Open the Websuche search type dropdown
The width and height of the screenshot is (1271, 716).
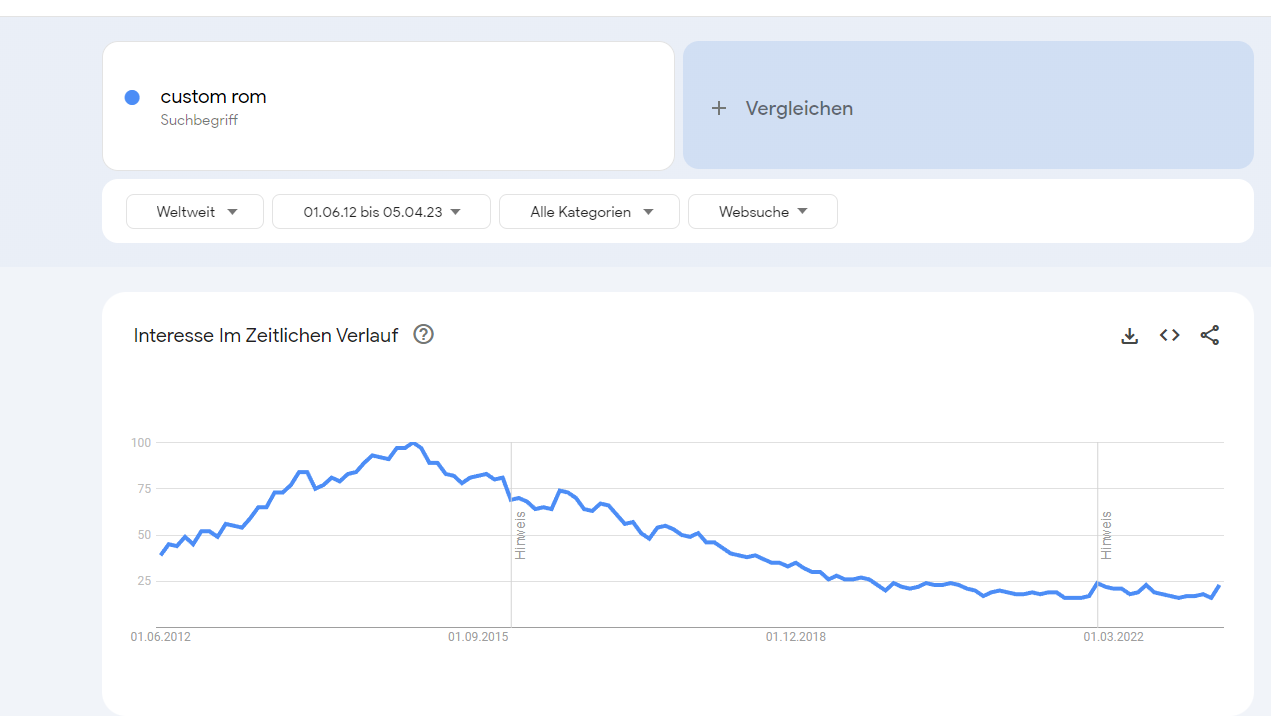click(x=762, y=212)
